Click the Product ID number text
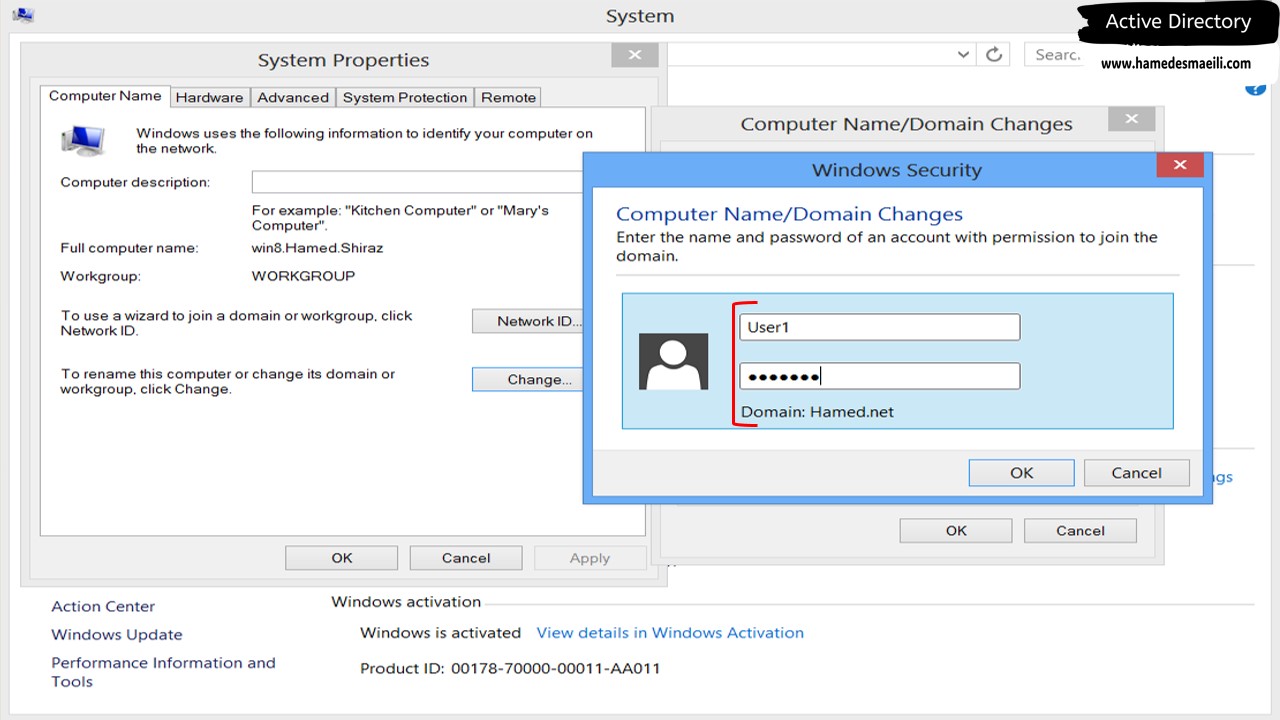Image resolution: width=1280 pixels, height=720 pixels. point(556,668)
